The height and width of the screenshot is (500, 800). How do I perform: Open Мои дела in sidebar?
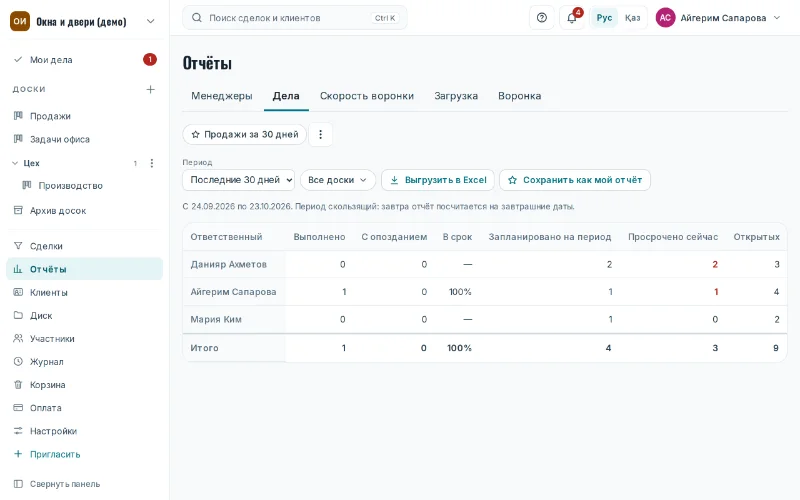[x=85, y=60]
